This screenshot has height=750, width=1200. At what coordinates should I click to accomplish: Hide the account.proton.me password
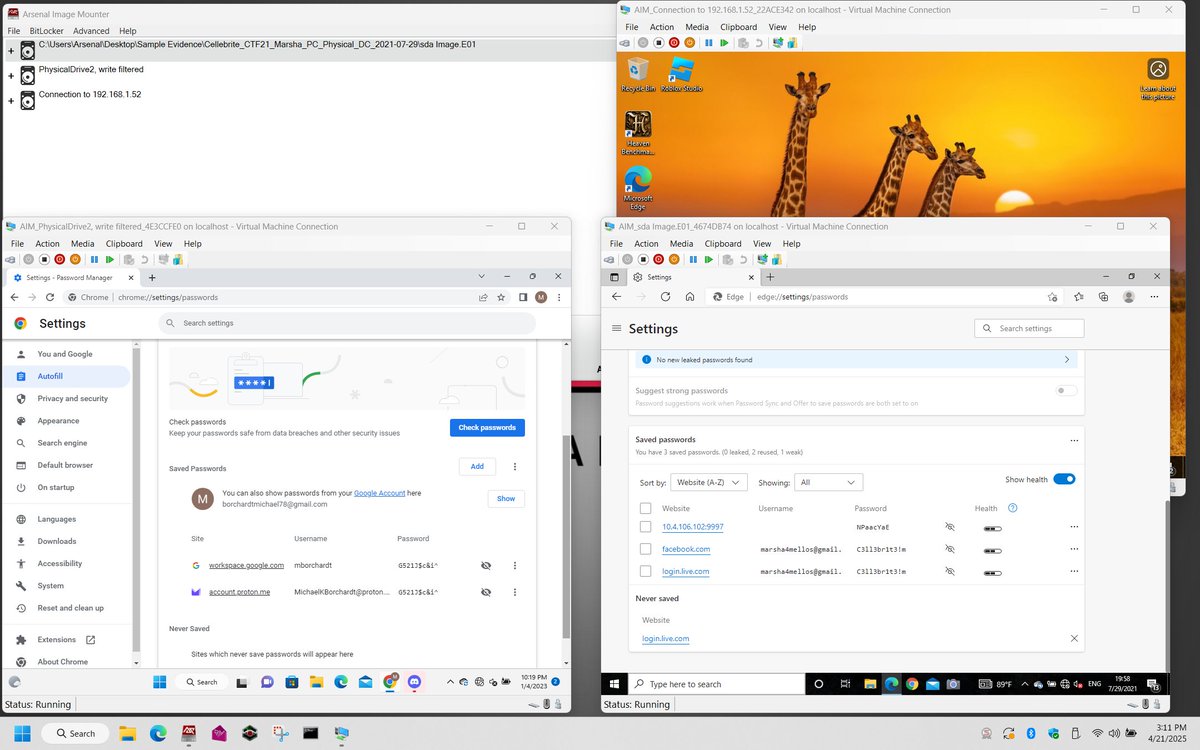point(486,592)
